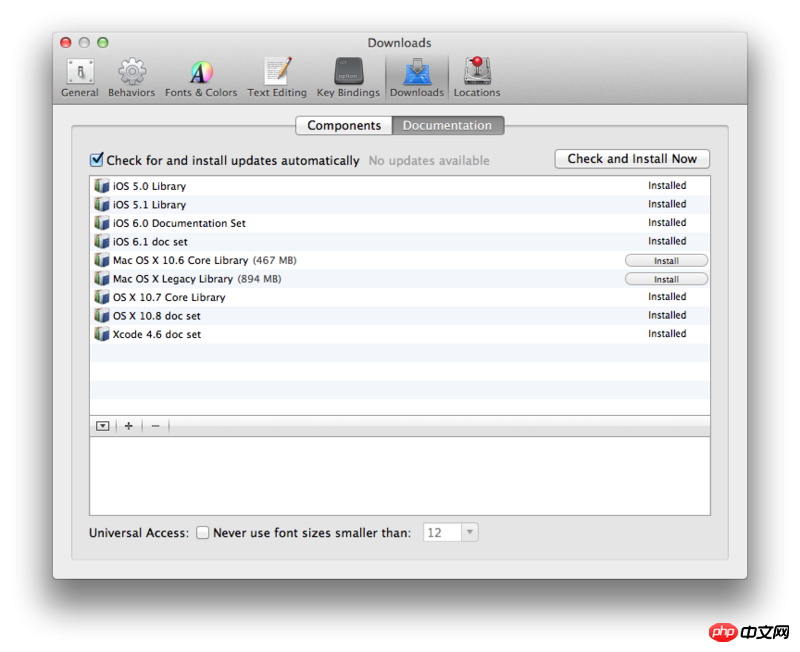Select the Downloads preferences pane
This screenshot has width=800, height=652.
tap(417, 78)
